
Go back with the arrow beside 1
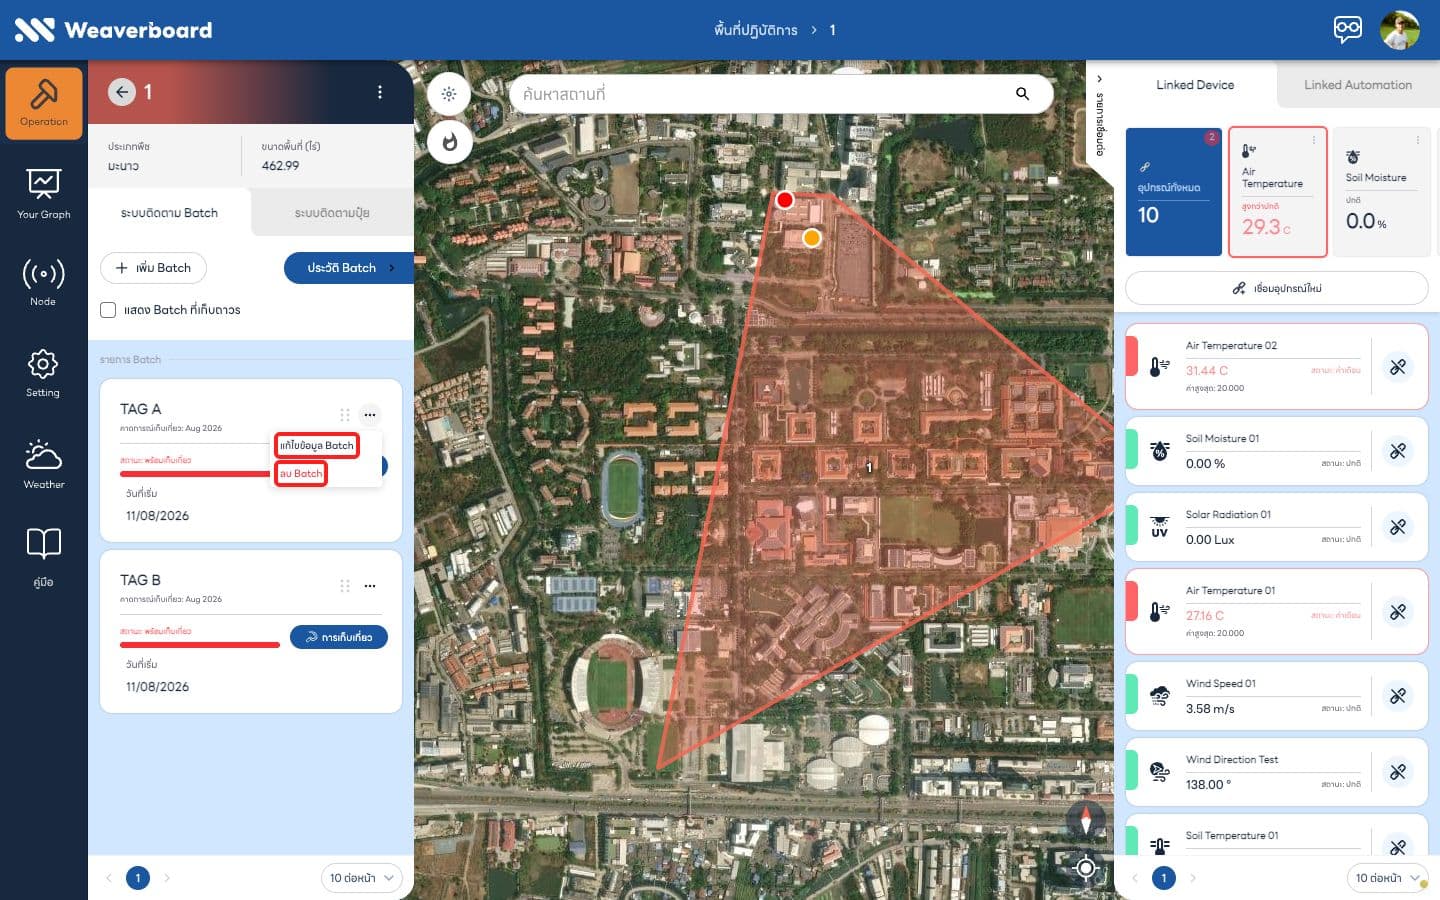(x=122, y=92)
